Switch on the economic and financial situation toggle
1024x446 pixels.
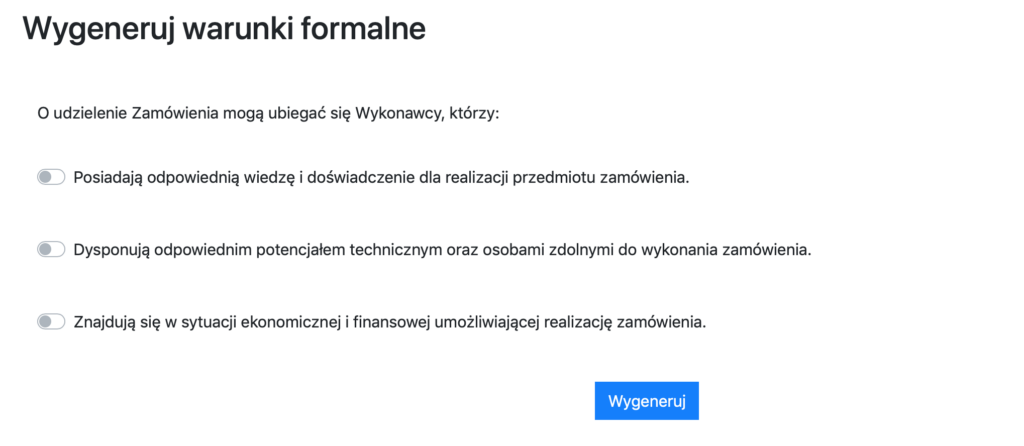[x=51, y=322]
